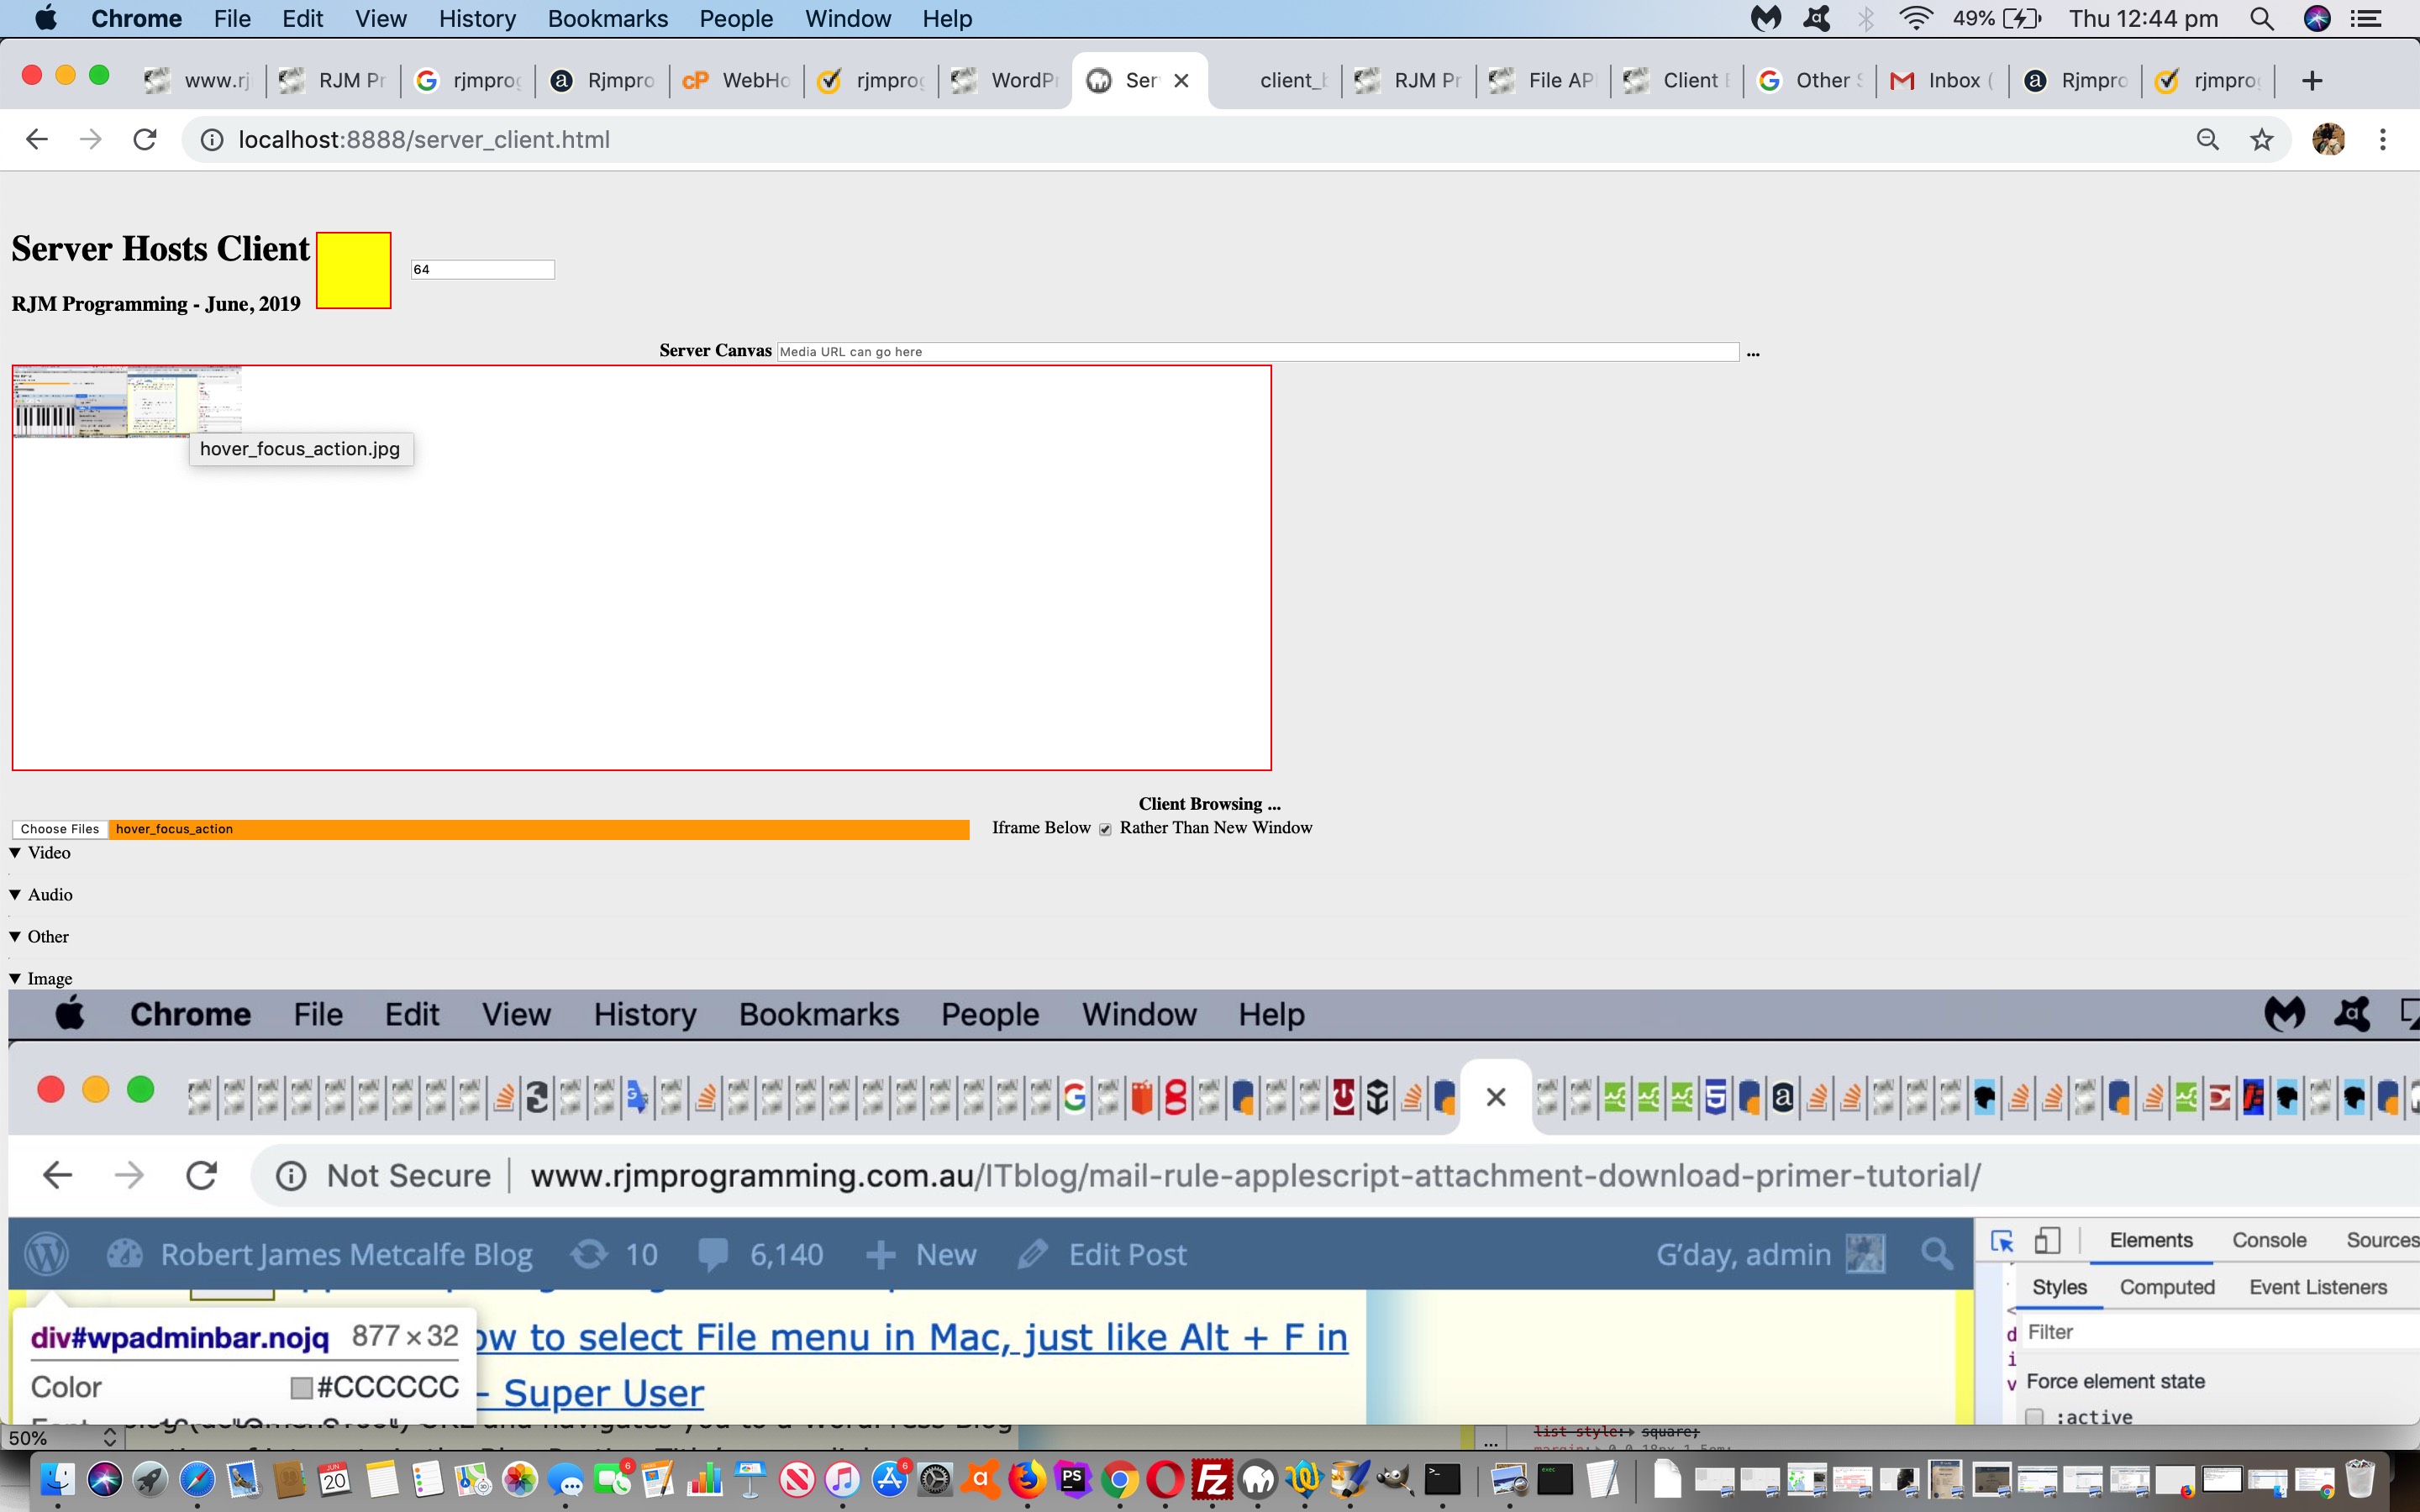Expand the Audio section triangle
The image size is (2420, 1512).
click(14, 894)
